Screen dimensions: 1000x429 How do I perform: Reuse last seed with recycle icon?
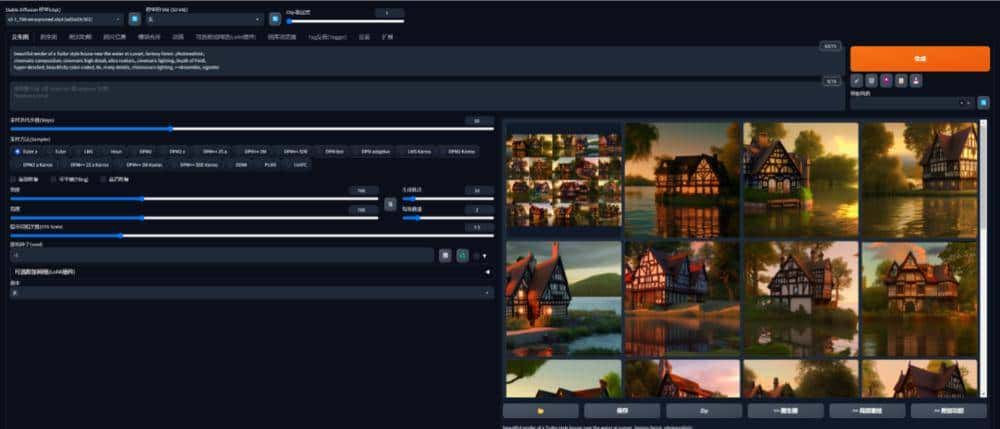(462, 255)
